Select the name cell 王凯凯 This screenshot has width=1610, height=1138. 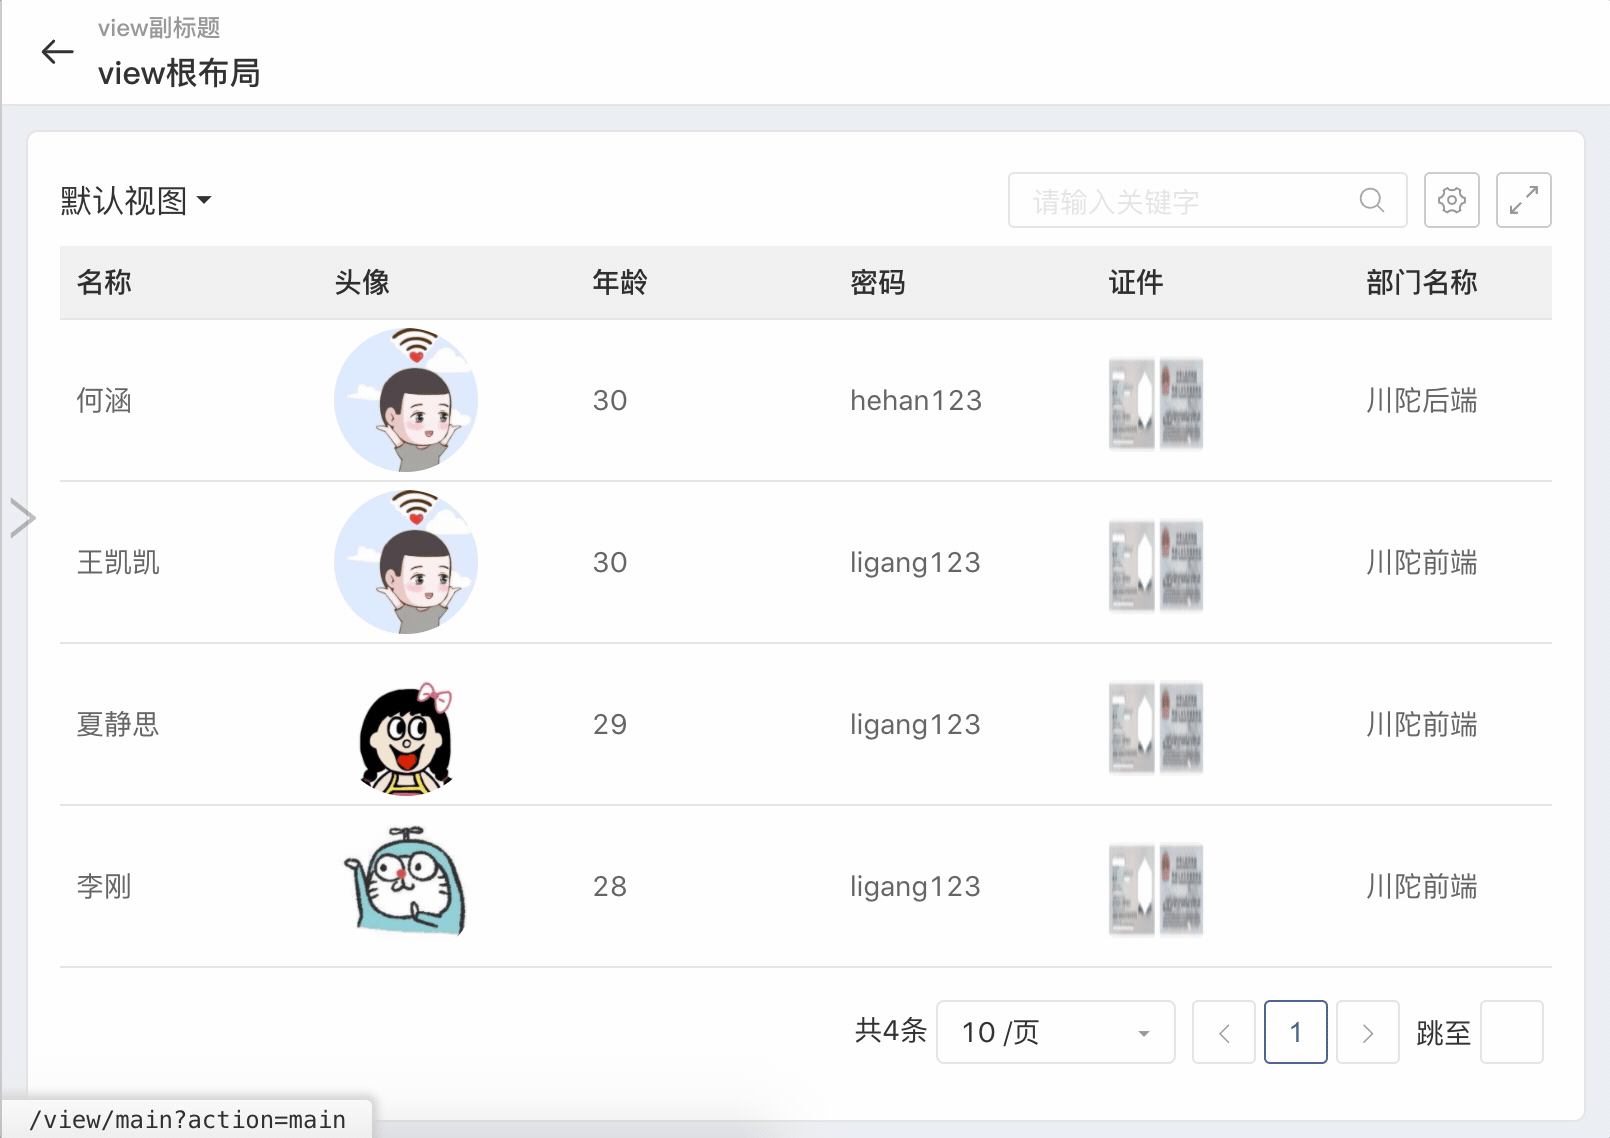(118, 562)
